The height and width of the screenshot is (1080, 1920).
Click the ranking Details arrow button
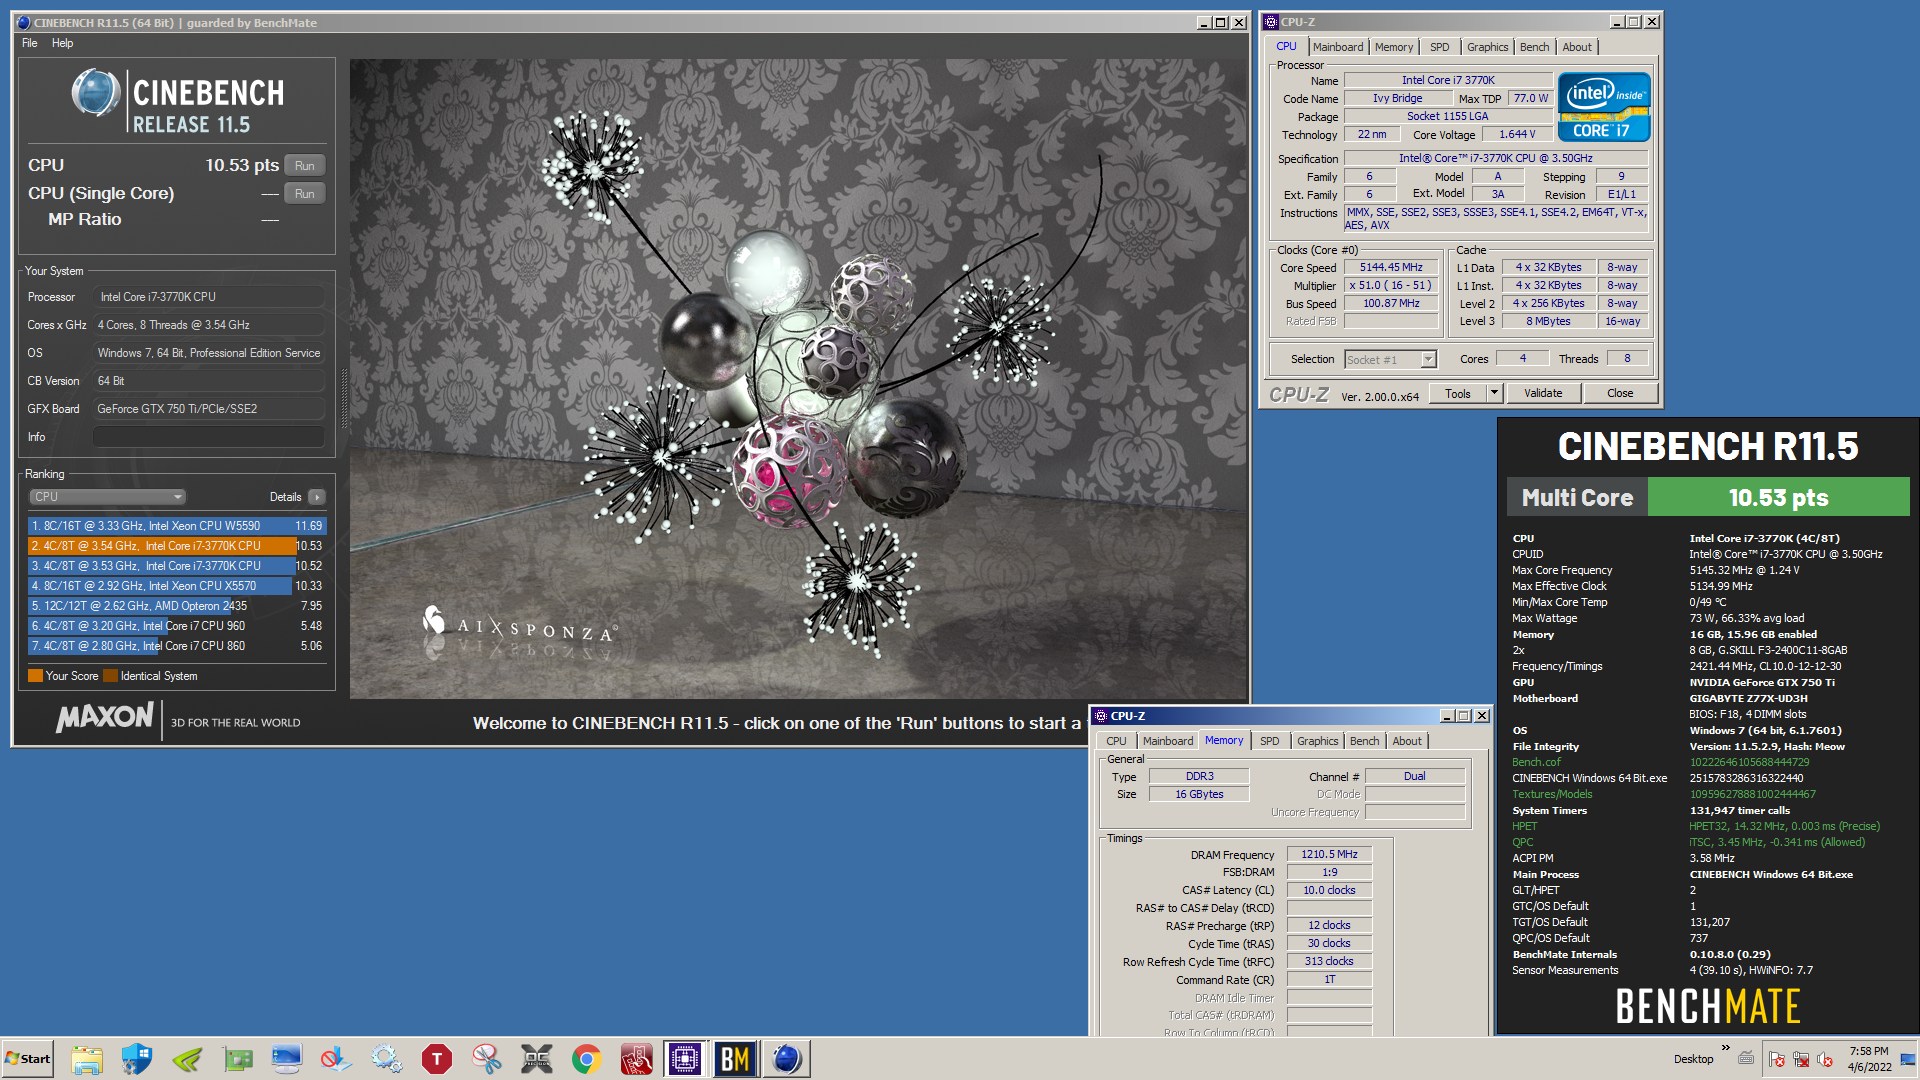coord(317,497)
